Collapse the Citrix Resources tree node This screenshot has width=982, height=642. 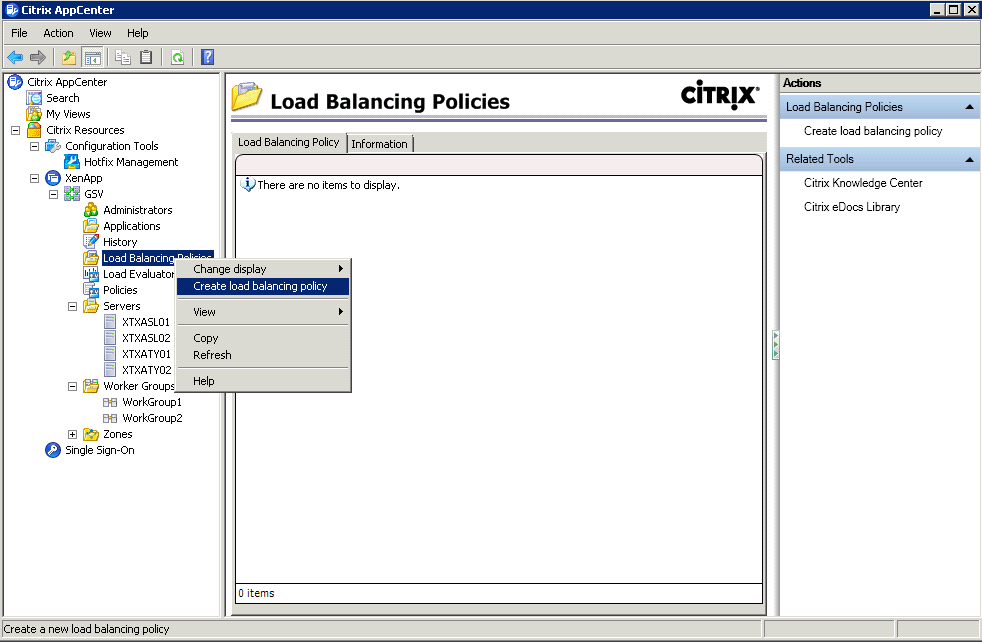click(x=16, y=130)
